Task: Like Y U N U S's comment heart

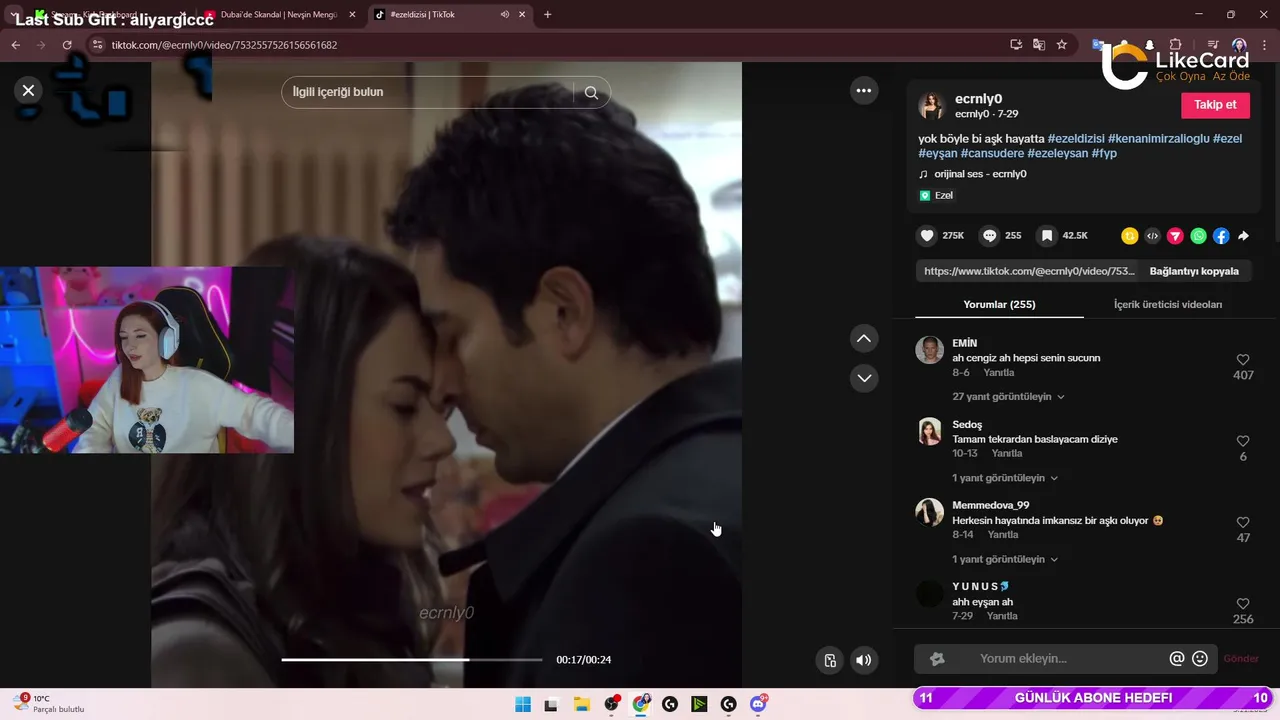Action: click(x=1243, y=604)
